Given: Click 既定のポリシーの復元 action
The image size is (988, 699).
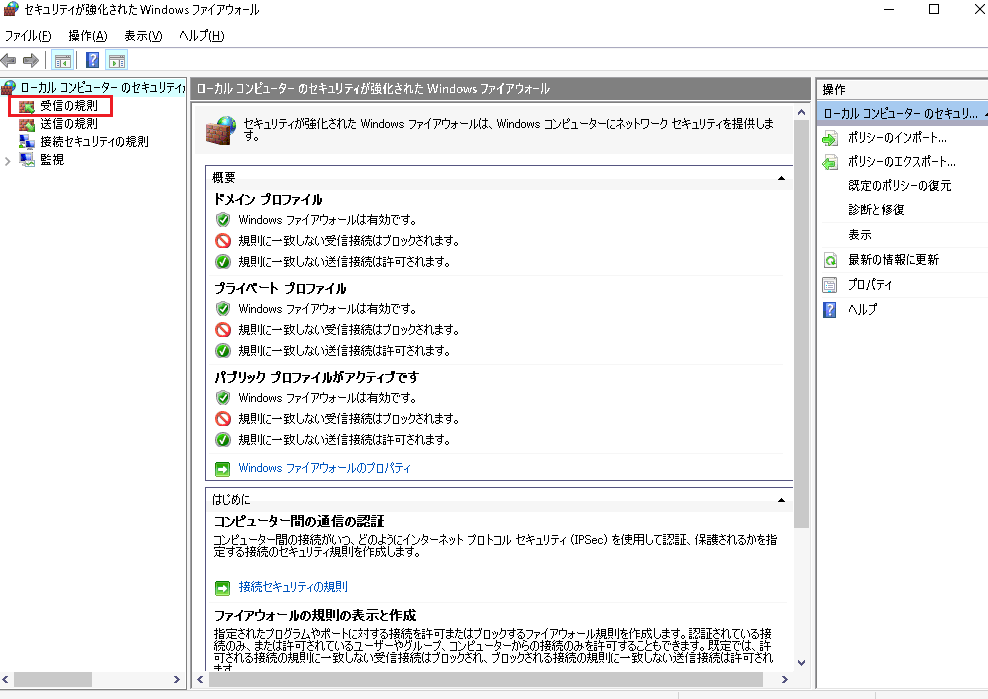Looking at the screenshot, I should tap(900, 186).
